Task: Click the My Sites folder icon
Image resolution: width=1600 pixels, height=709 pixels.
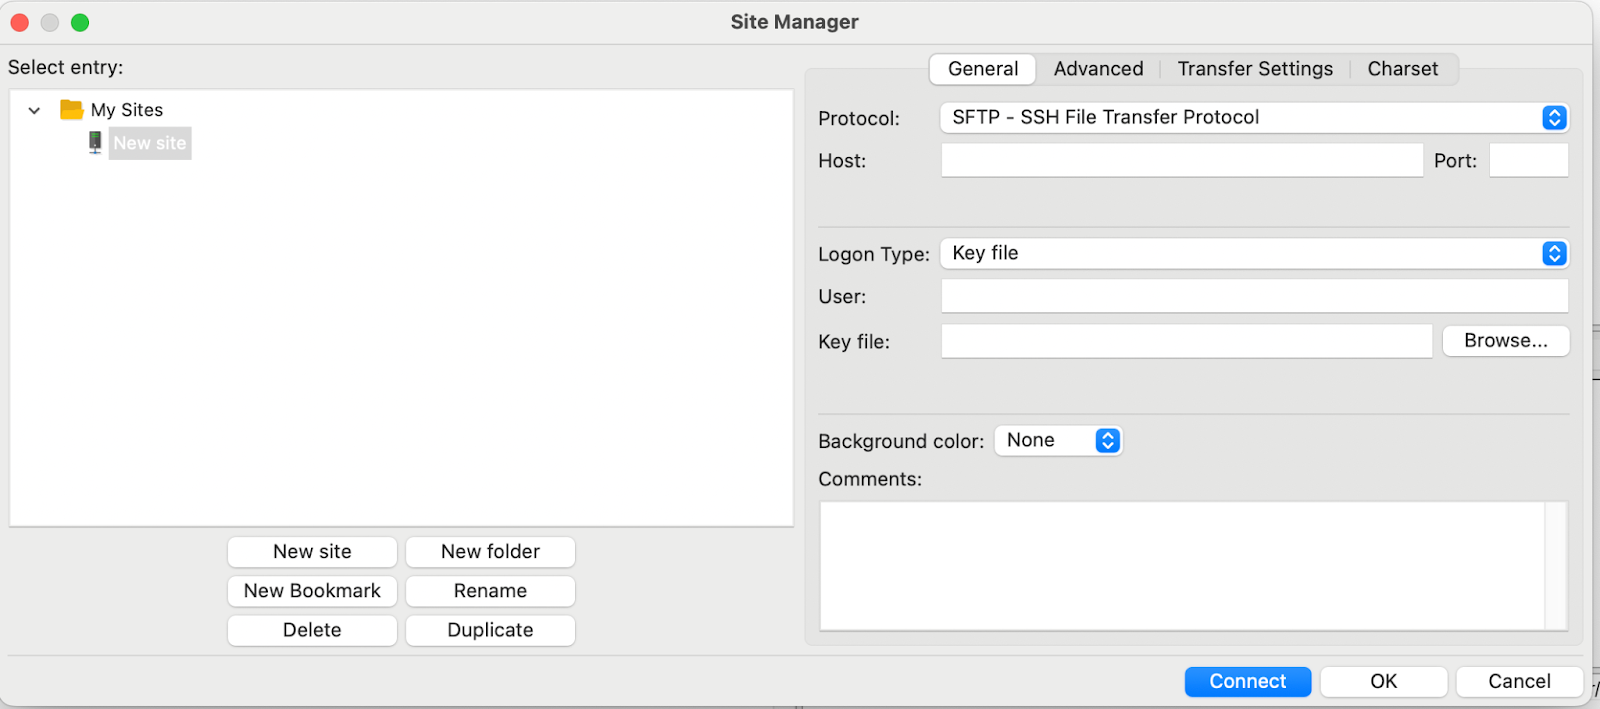Action: tap(71, 109)
